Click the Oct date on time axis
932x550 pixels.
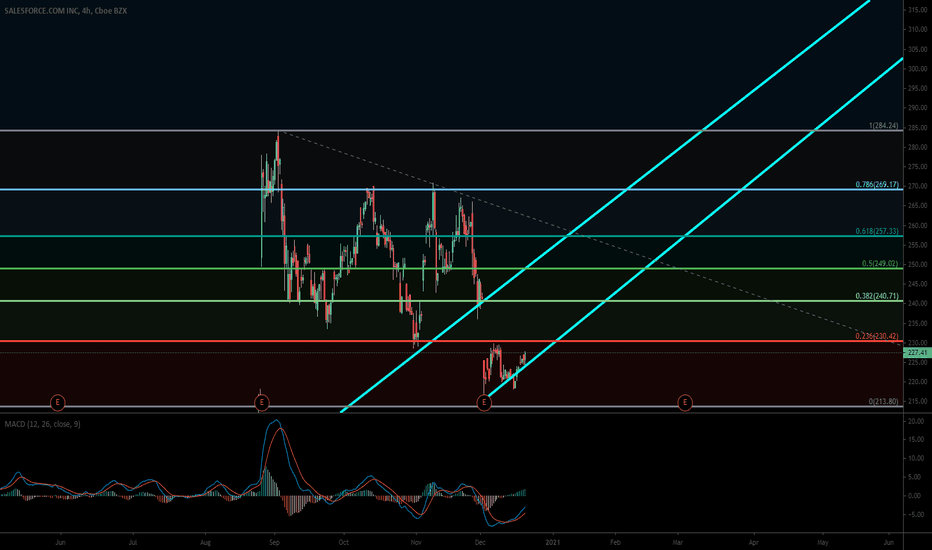click(x=343, y=542)
